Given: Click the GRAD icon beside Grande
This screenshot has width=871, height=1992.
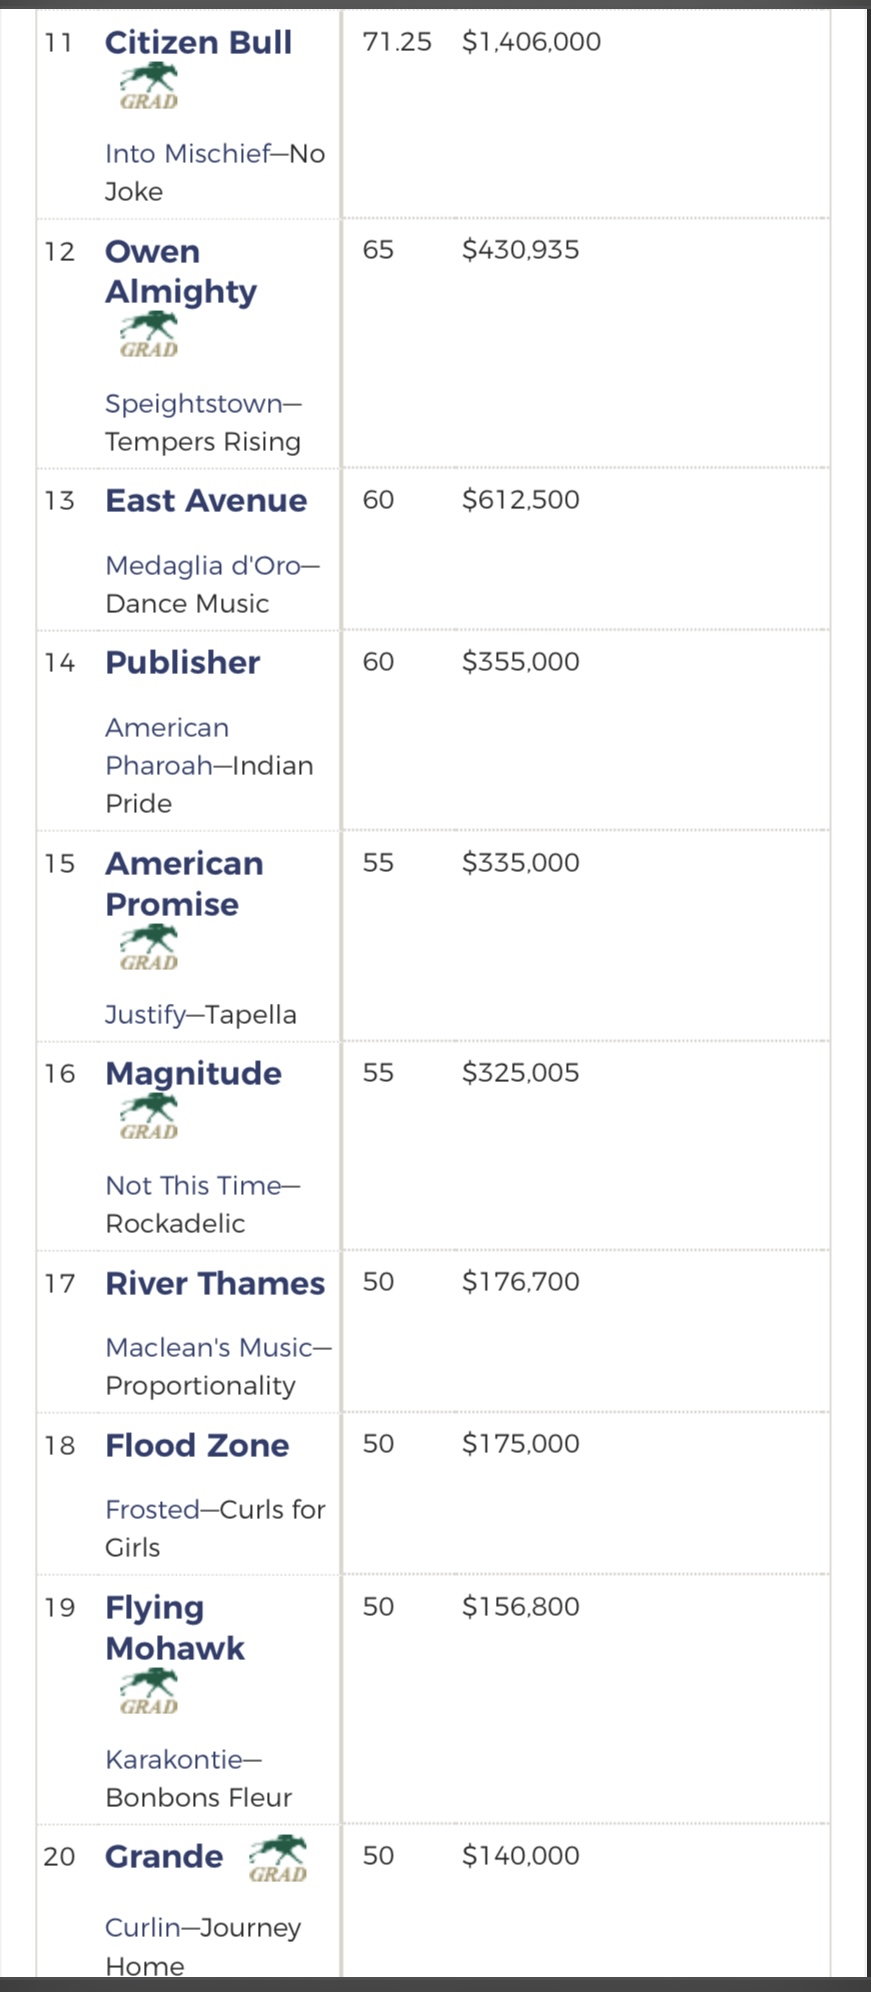Looking at the screenshot, I should [278, 1859].
